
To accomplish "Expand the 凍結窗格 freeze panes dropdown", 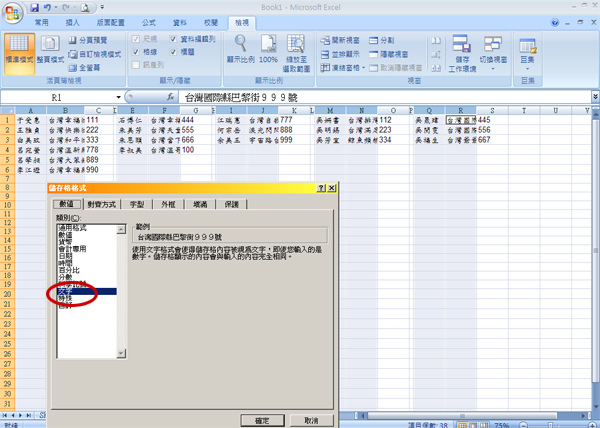I will (363, 68).
